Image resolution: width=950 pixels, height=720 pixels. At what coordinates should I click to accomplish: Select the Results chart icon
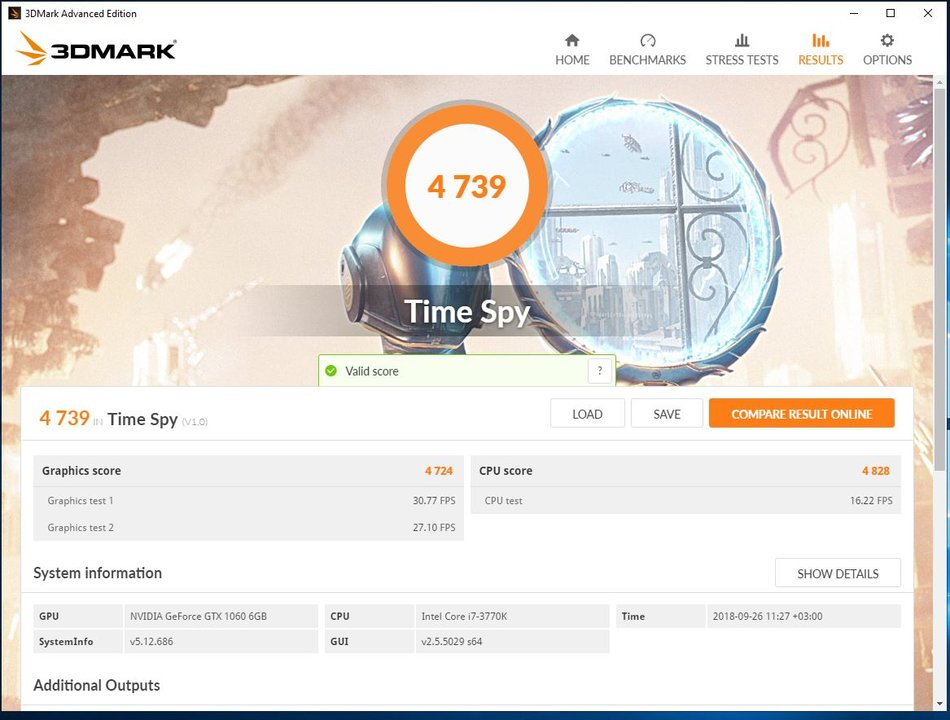click(820, 41)
